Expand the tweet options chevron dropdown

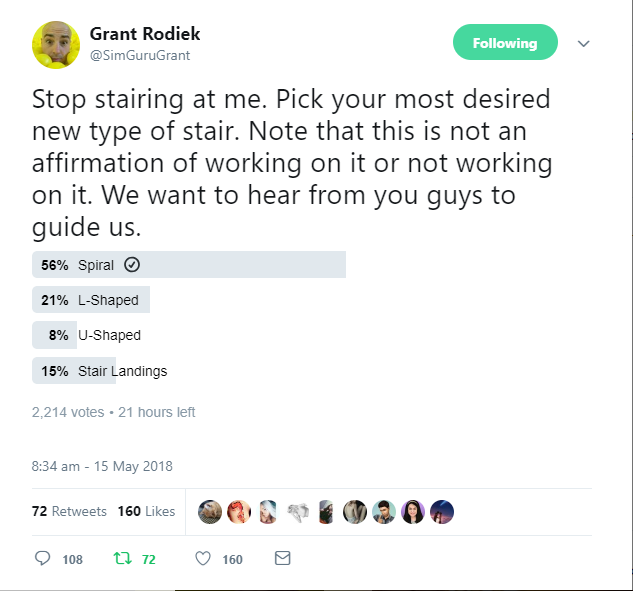(x=583, y=43)
